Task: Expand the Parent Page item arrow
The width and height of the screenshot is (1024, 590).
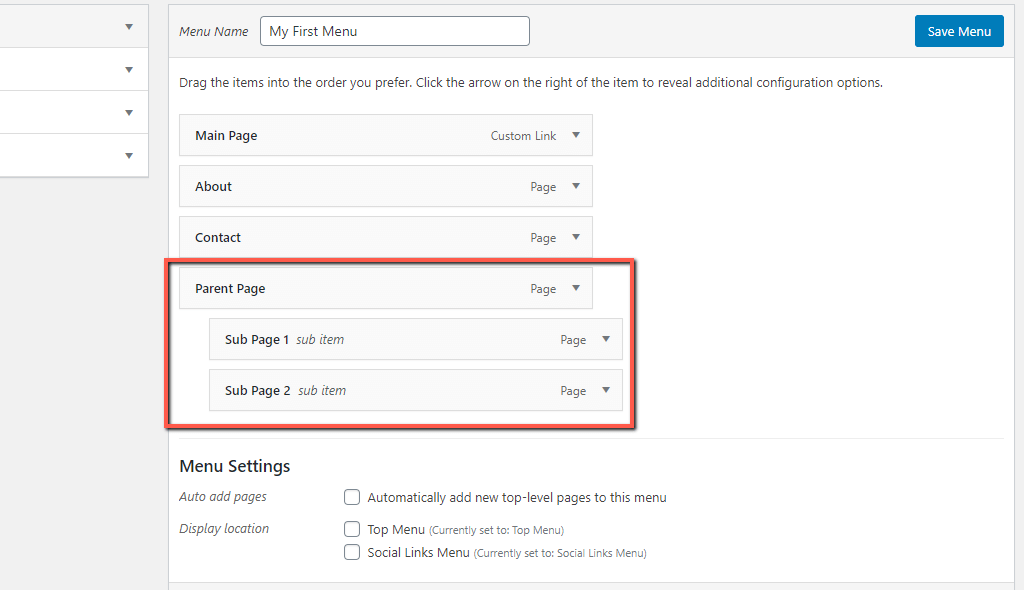Action: click(576, 288)
